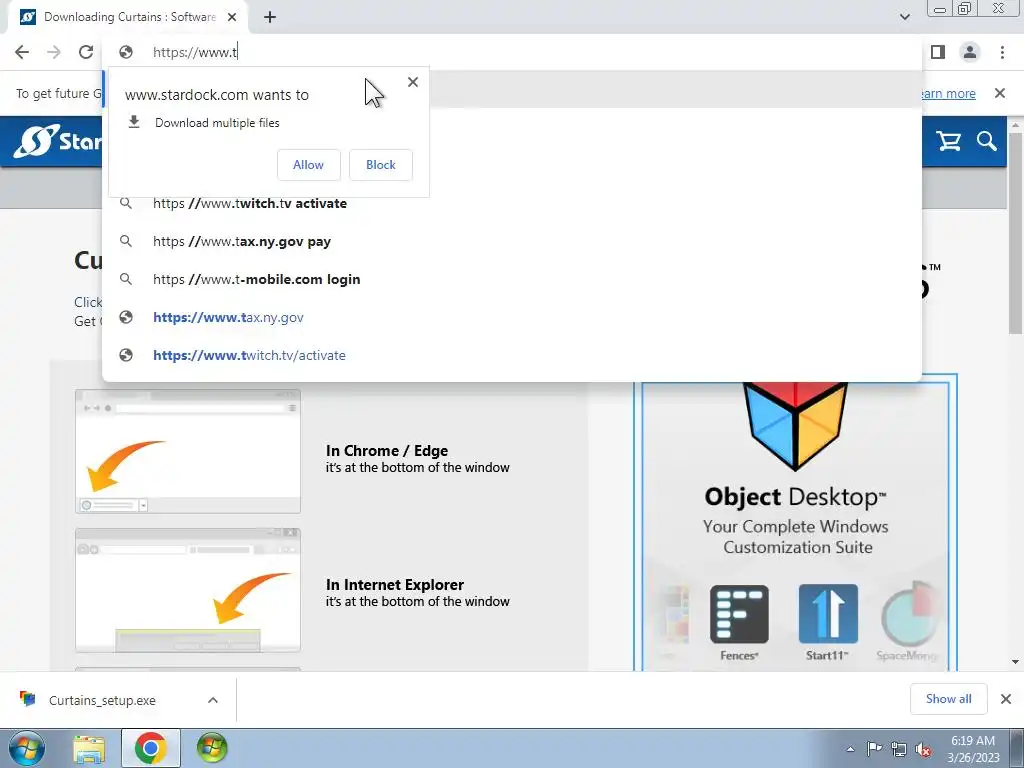
Task: Open the https://www.tax.ny.gov URL suggestion
Action: click(x=512, y=317)
